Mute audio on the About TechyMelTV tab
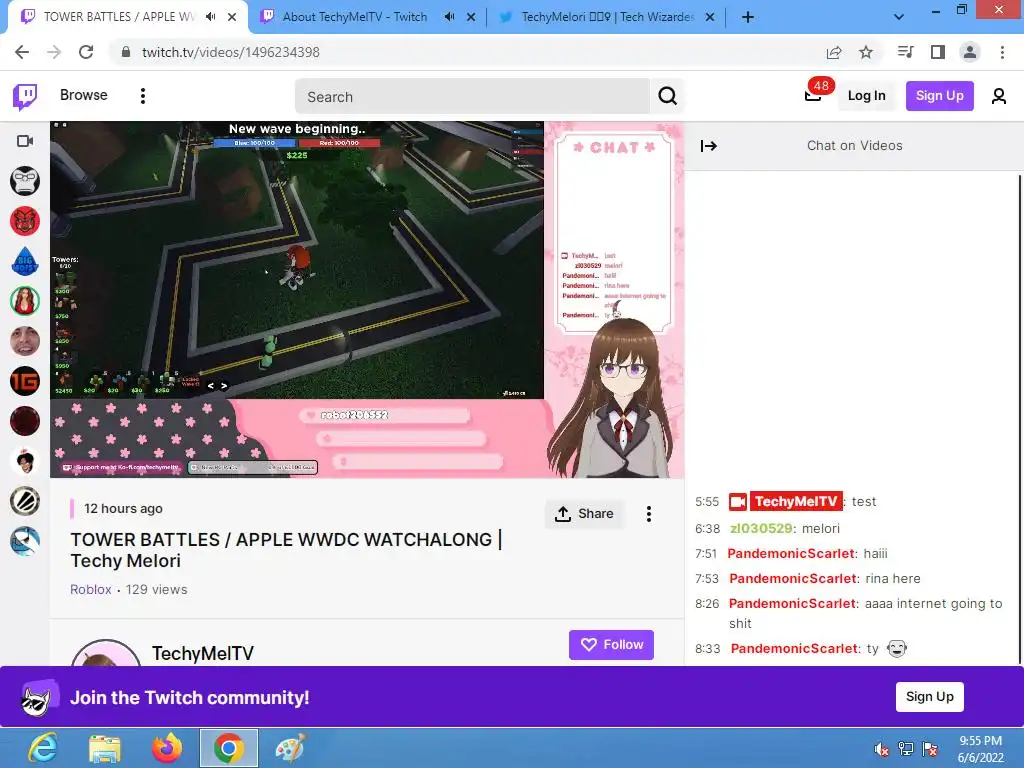The height and width of the screenshot is (768, 1024). 449,17
